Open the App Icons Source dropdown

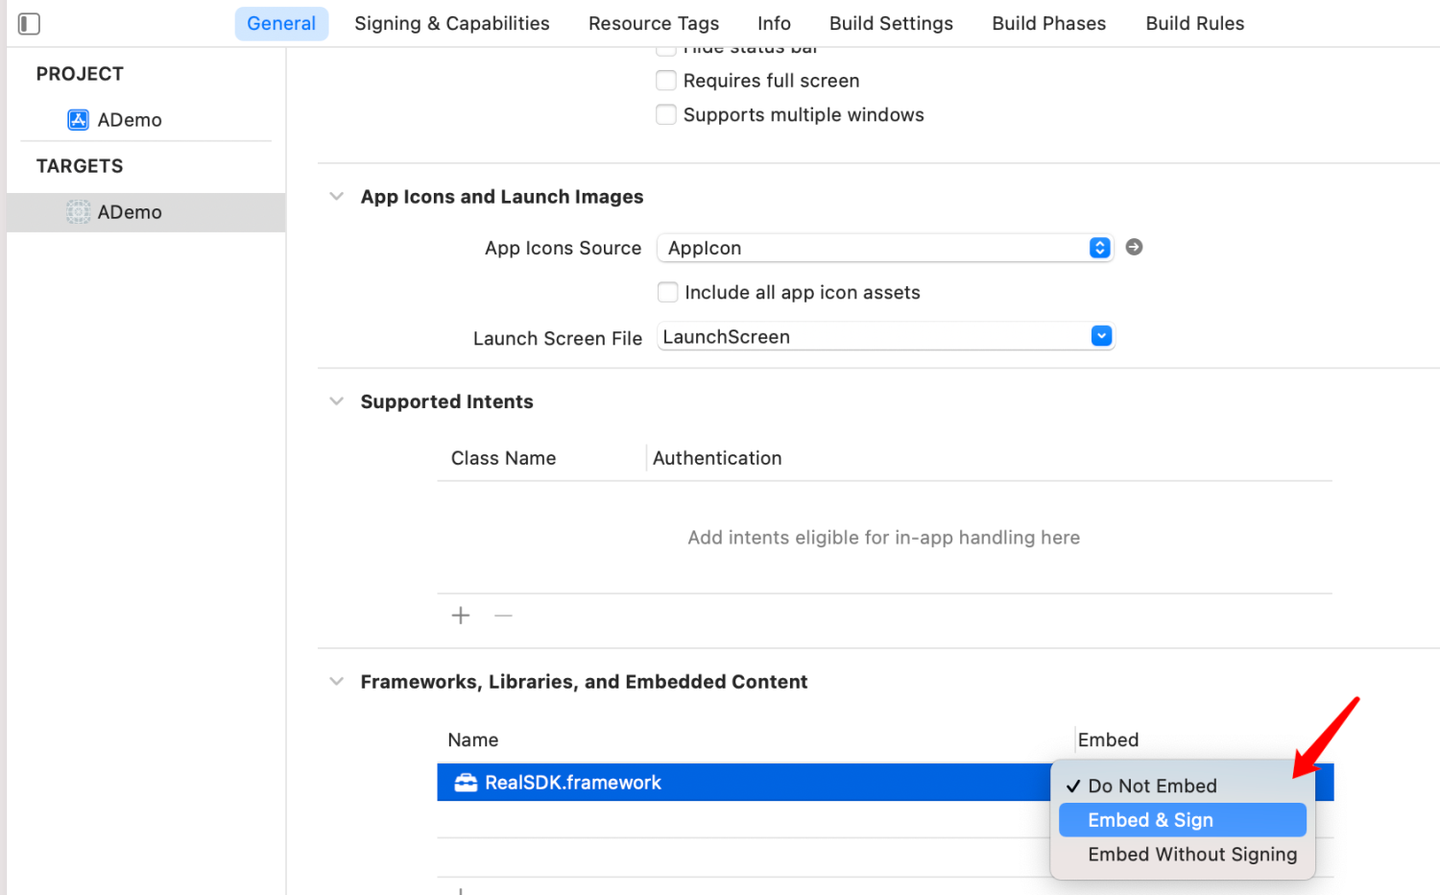tap(1099, 248)
